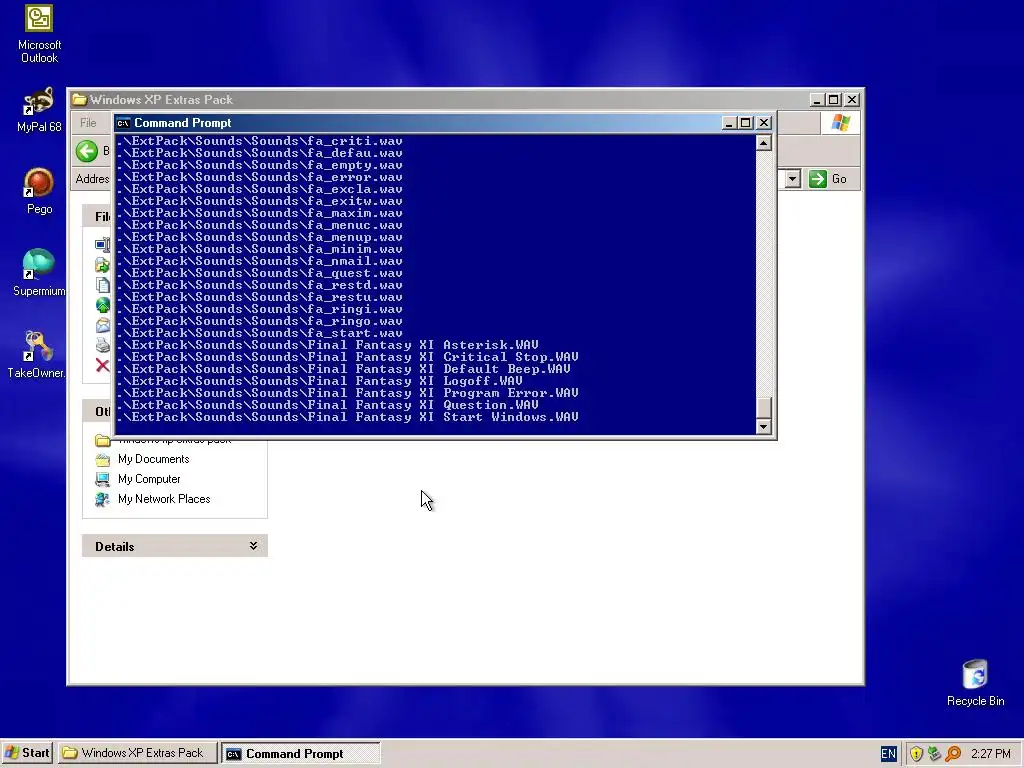Click the line ending in fa_start.wav

pyautogui.click(x=260, y=333)
